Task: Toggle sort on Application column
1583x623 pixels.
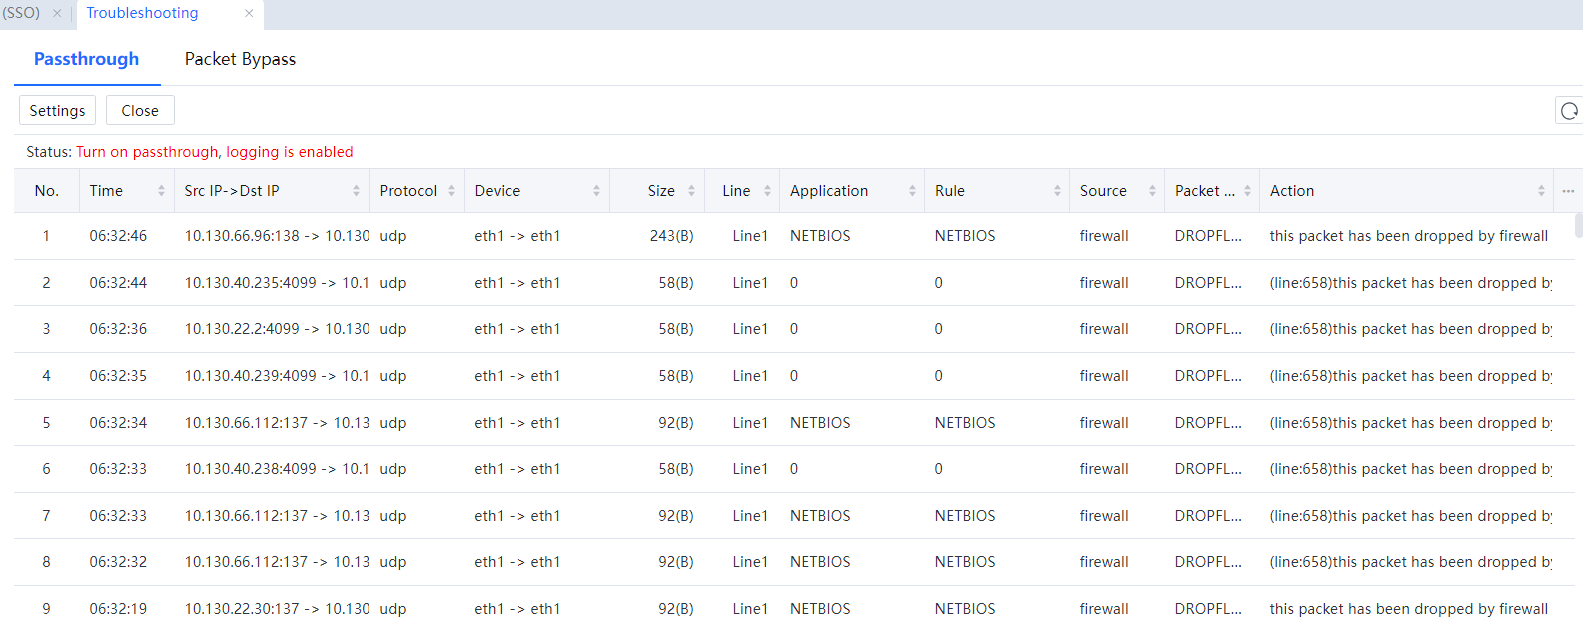Action: 912,191
